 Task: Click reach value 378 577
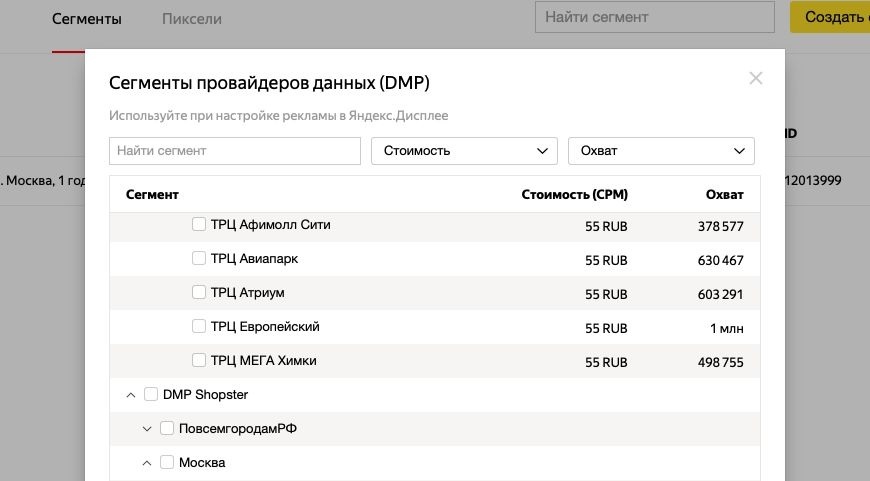pyautogui.click(x=720, y=226)
